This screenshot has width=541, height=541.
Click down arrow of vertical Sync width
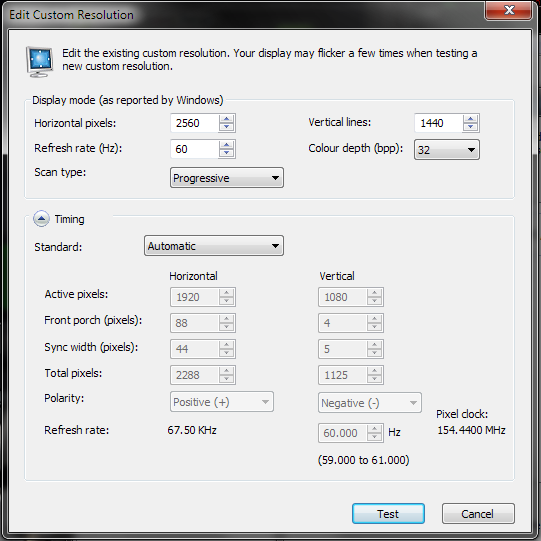tap(375, 353)
